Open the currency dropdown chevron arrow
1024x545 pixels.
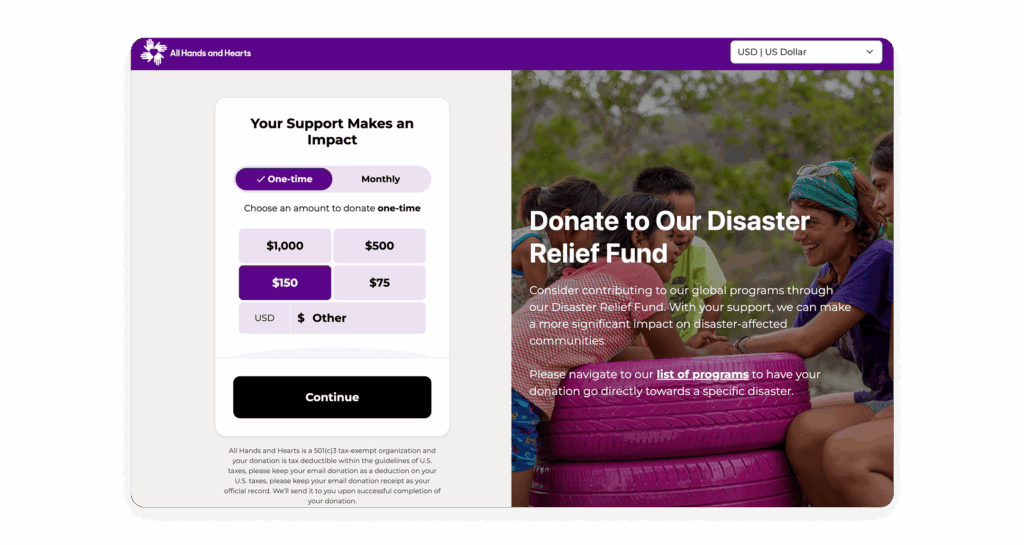click(869, 52)
